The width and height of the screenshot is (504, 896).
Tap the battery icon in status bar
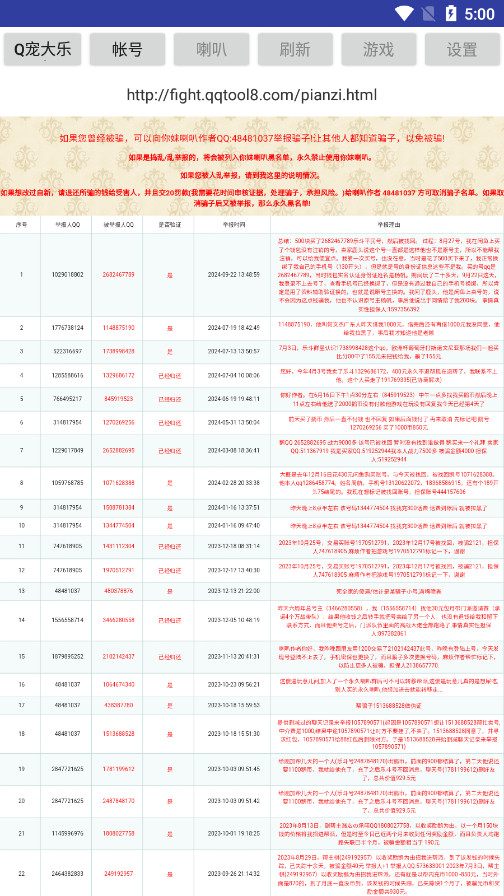451,13
